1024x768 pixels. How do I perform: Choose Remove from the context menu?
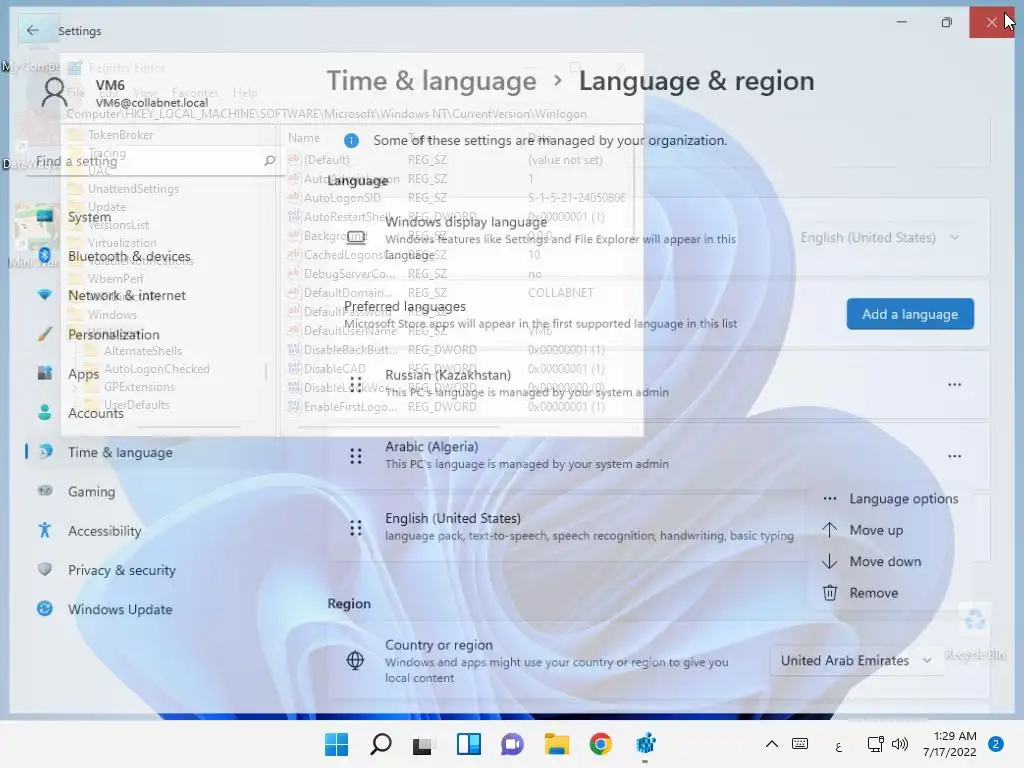tap(889, 593)
